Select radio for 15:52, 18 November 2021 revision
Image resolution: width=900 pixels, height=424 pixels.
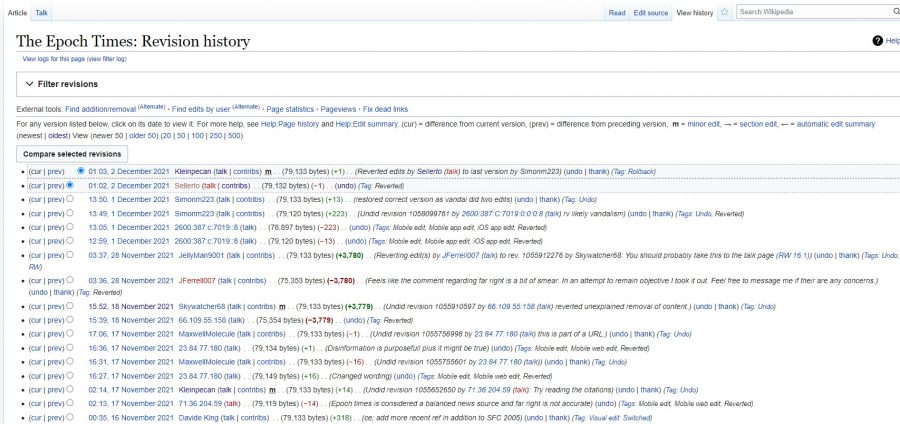coord(70,306)
